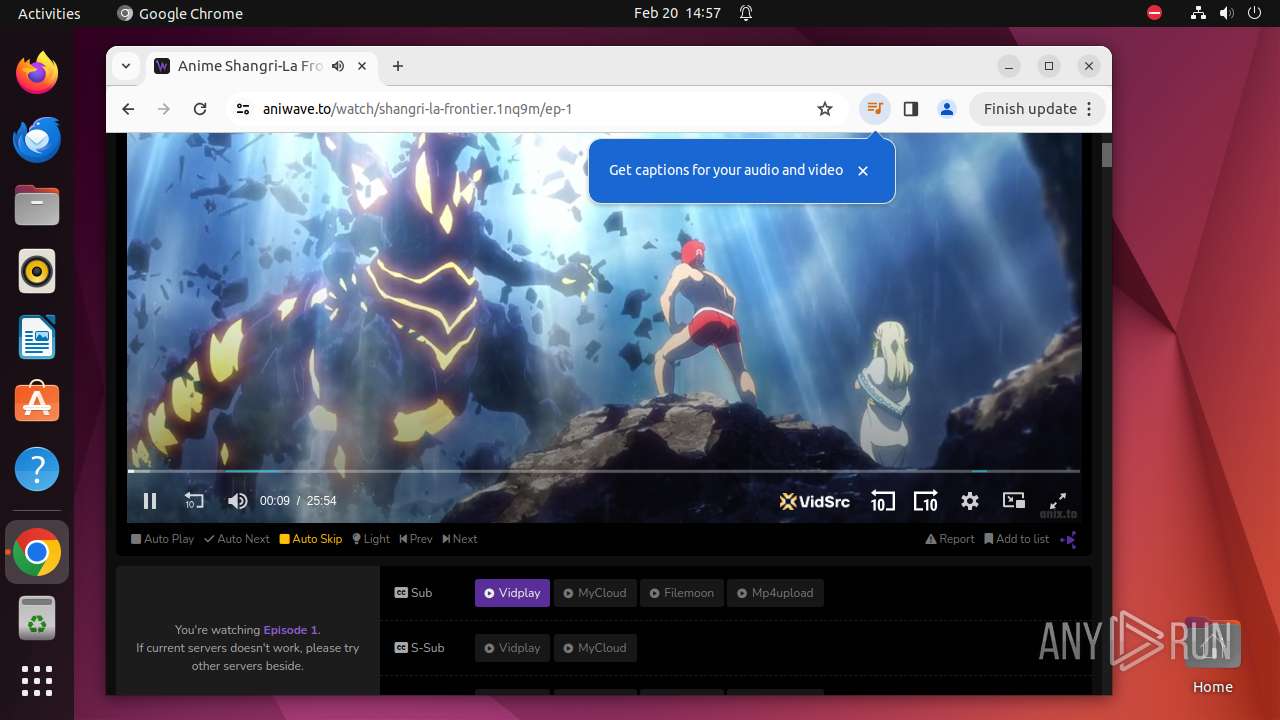Show Applications grid
1280x720 pixels.
click(37, 681)
